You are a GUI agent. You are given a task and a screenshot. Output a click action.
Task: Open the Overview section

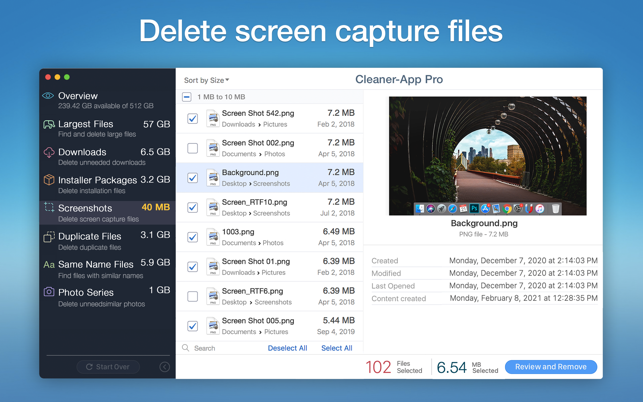tap(107, 100)
